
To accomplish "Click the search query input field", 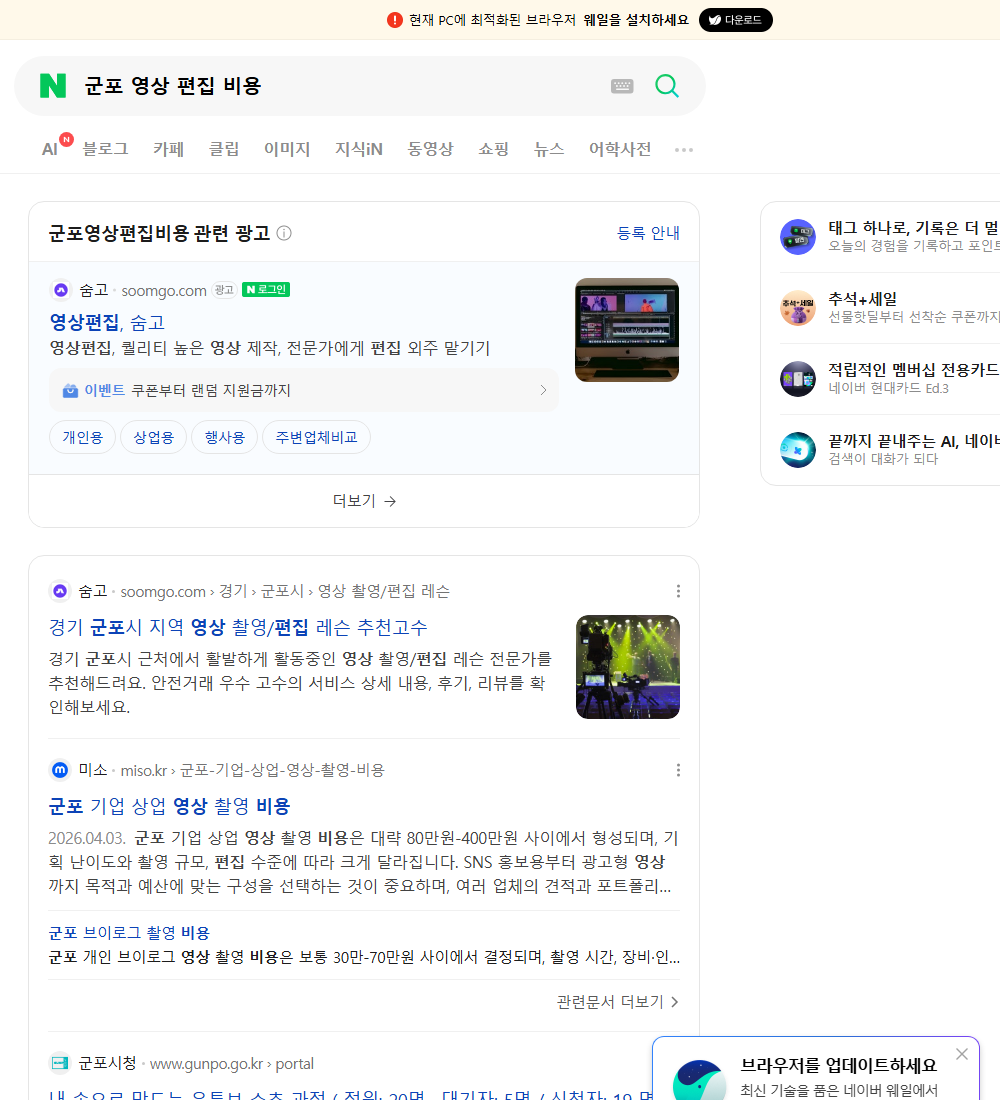I will coord(340,86).
